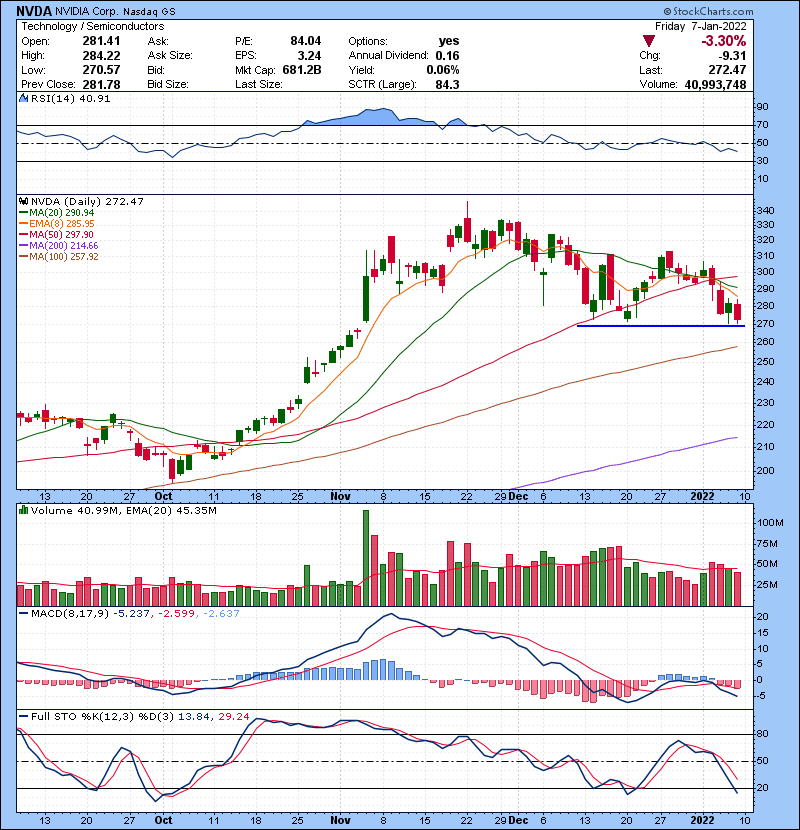Click the MACD 20 level axis label
Screen dimensions: 800x830
763,617
